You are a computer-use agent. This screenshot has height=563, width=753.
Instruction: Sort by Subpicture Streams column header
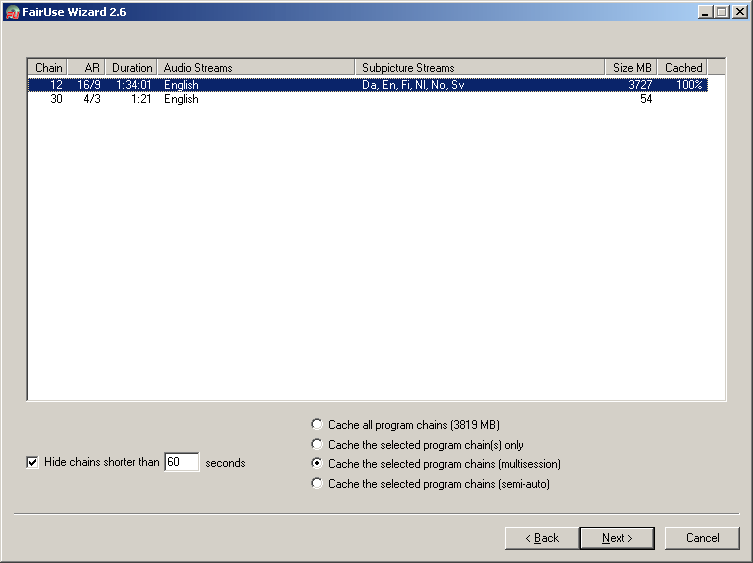480,68
